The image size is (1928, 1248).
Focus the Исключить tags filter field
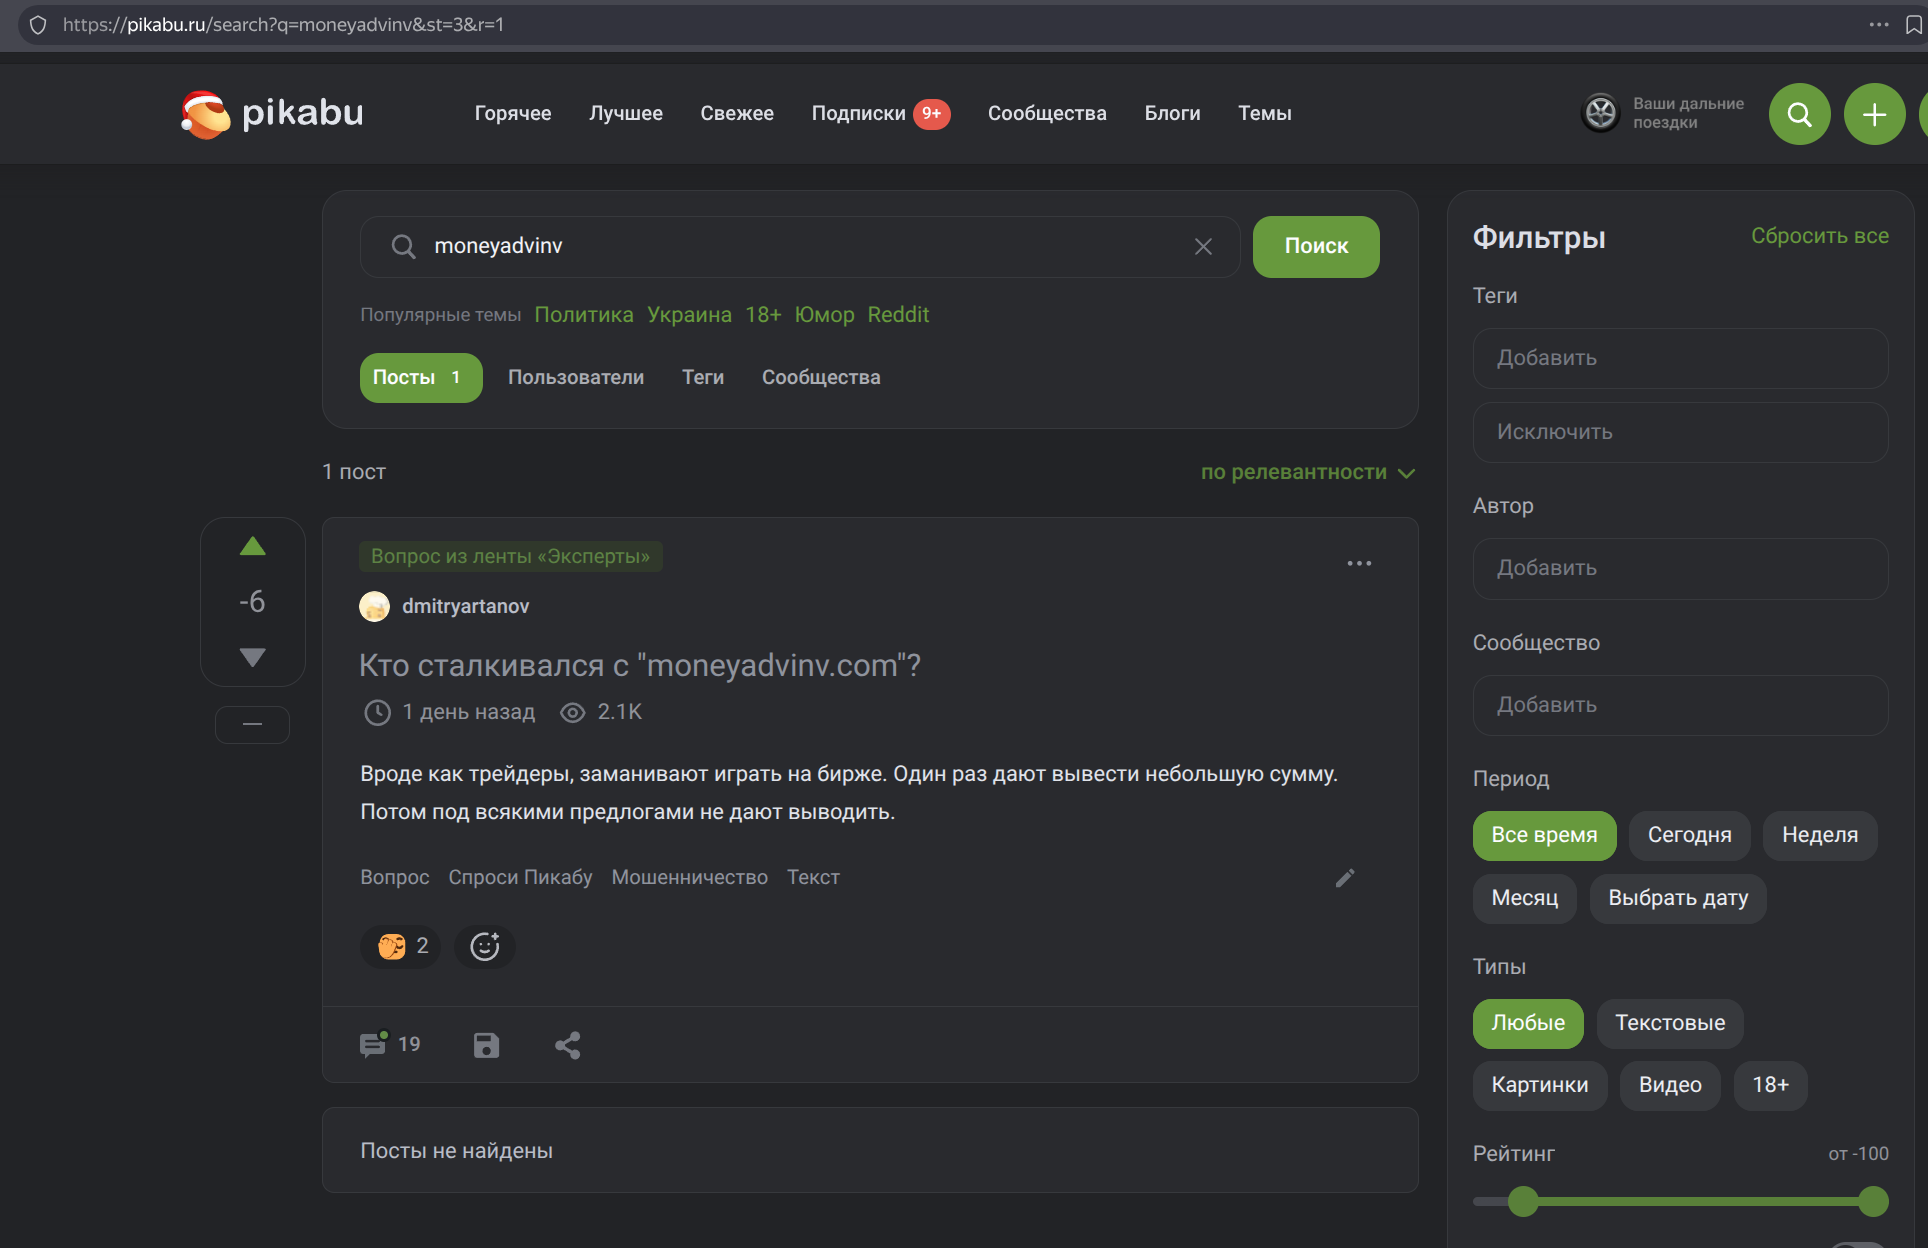click(1680, 432)
